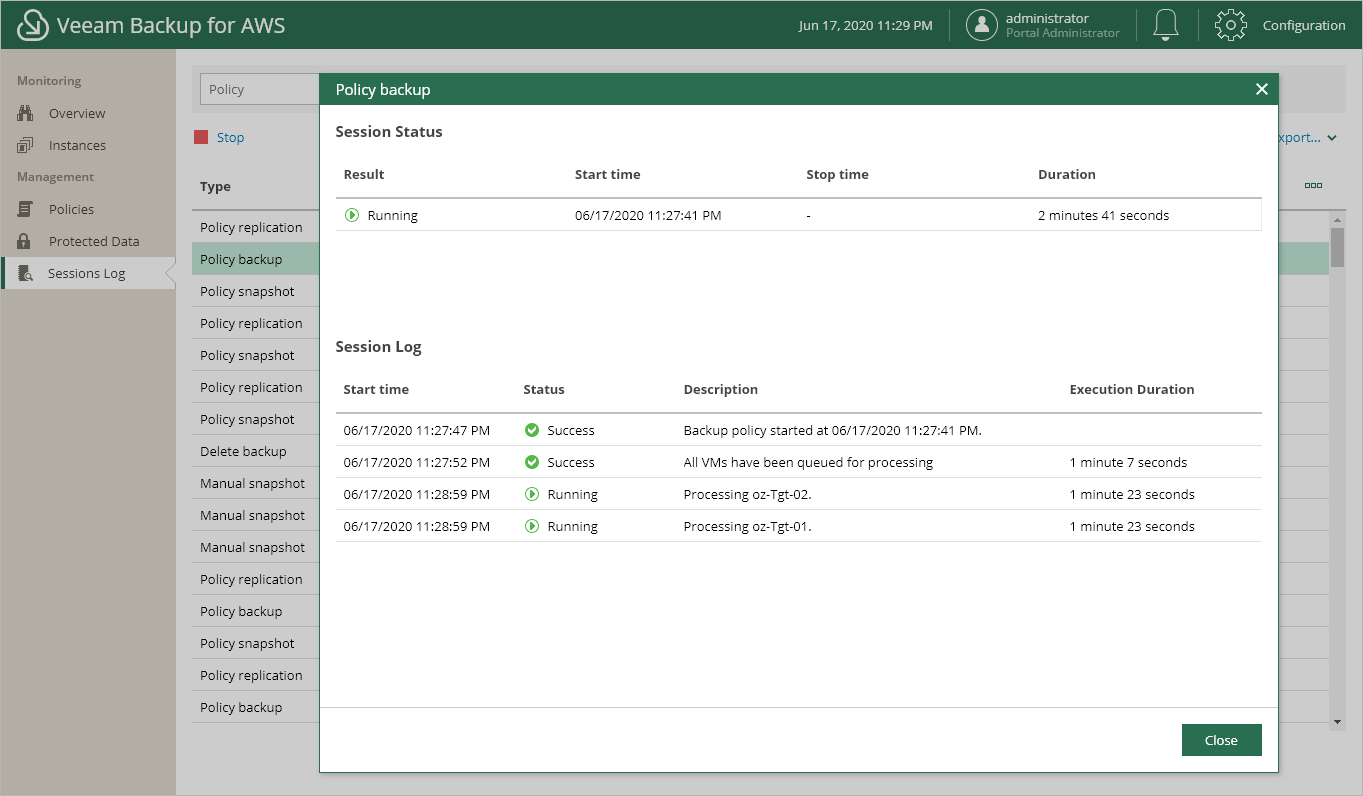This screenshot has height=796, width=1363.
Task: Click the Status column header
Action: click(544, 389)
